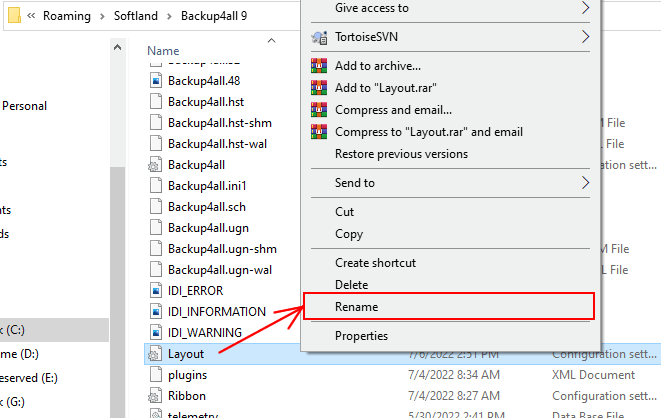
Task: Click the IDI_INFORMATION image icon
Action: point(156,312)
